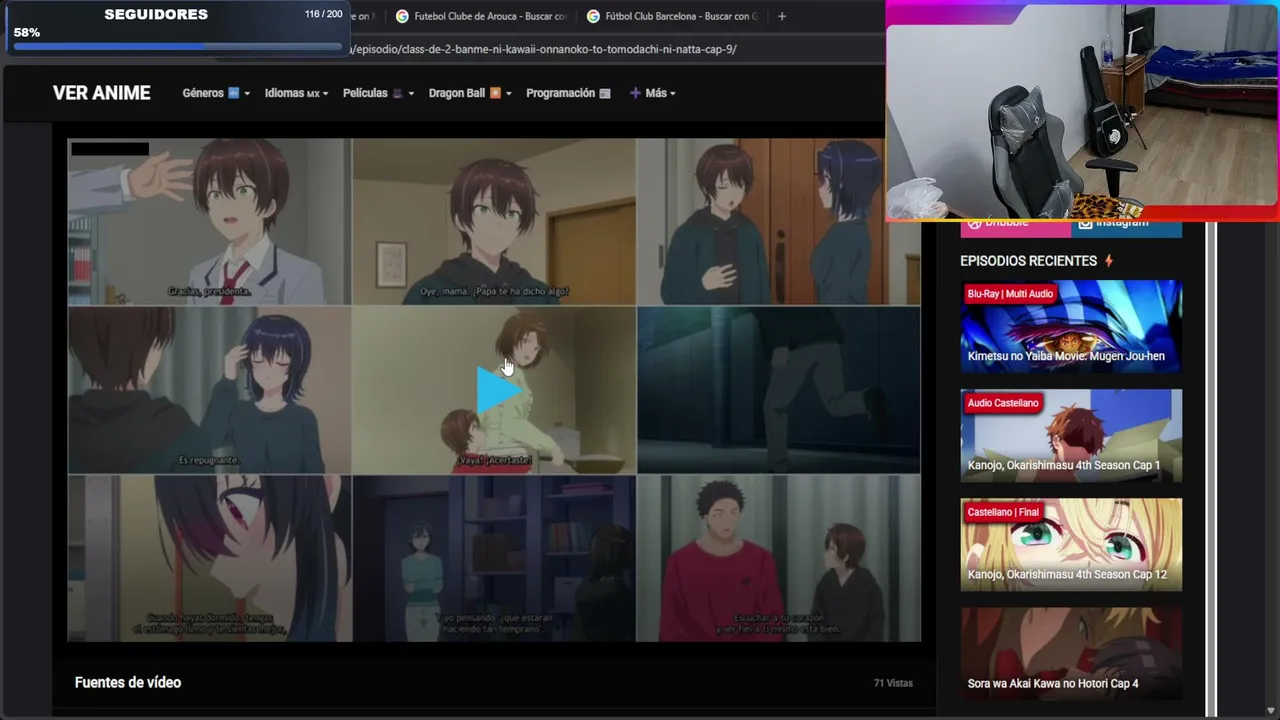1280x720 pixels.
Task: Click the Programación calendar icon
Action: point(604,93)
